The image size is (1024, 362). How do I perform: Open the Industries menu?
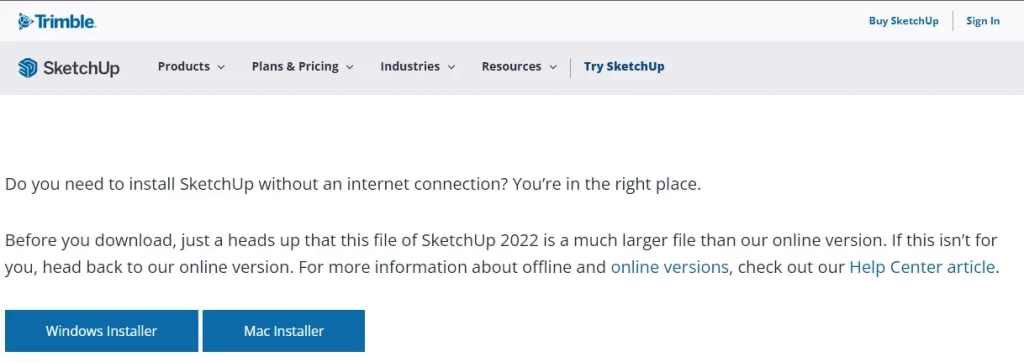(x=410, y=67)
